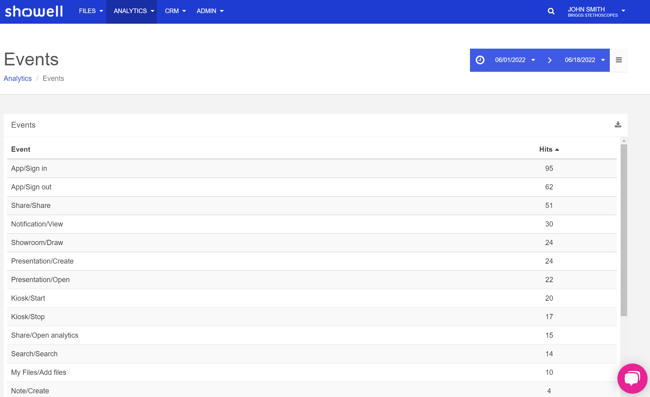
Task: Select the Notification/View event
Action: pyautogui.click(x=312, y=224)
